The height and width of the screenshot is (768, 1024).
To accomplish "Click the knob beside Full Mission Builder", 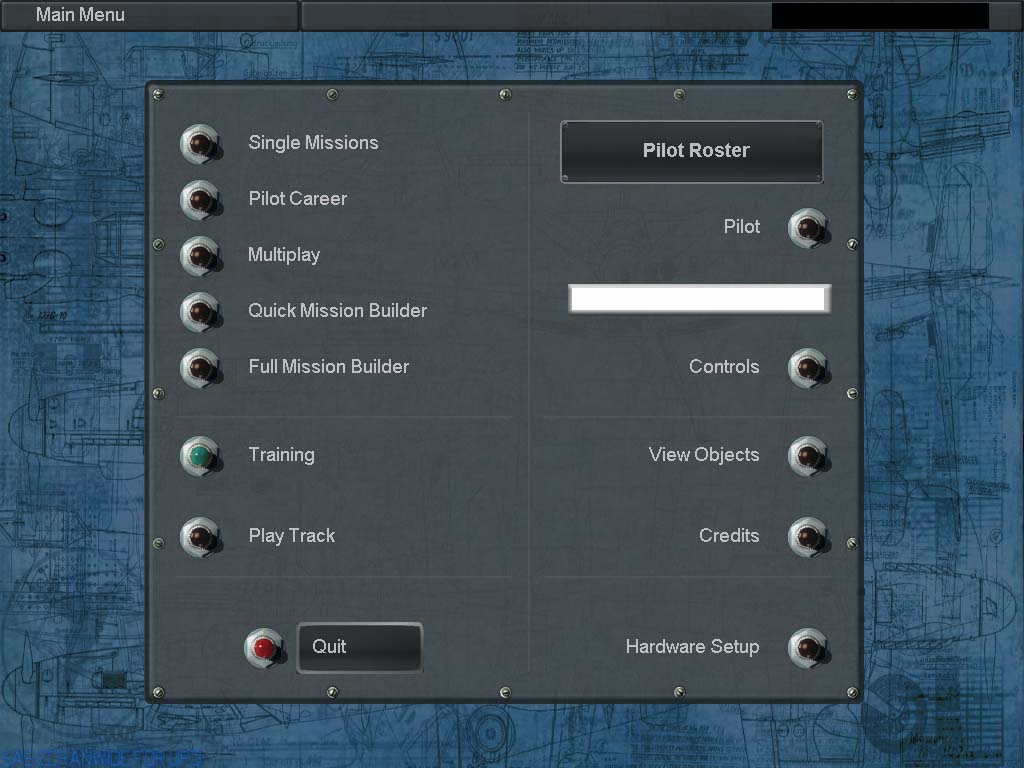I will pyautogui.click(x=201, y=368).
